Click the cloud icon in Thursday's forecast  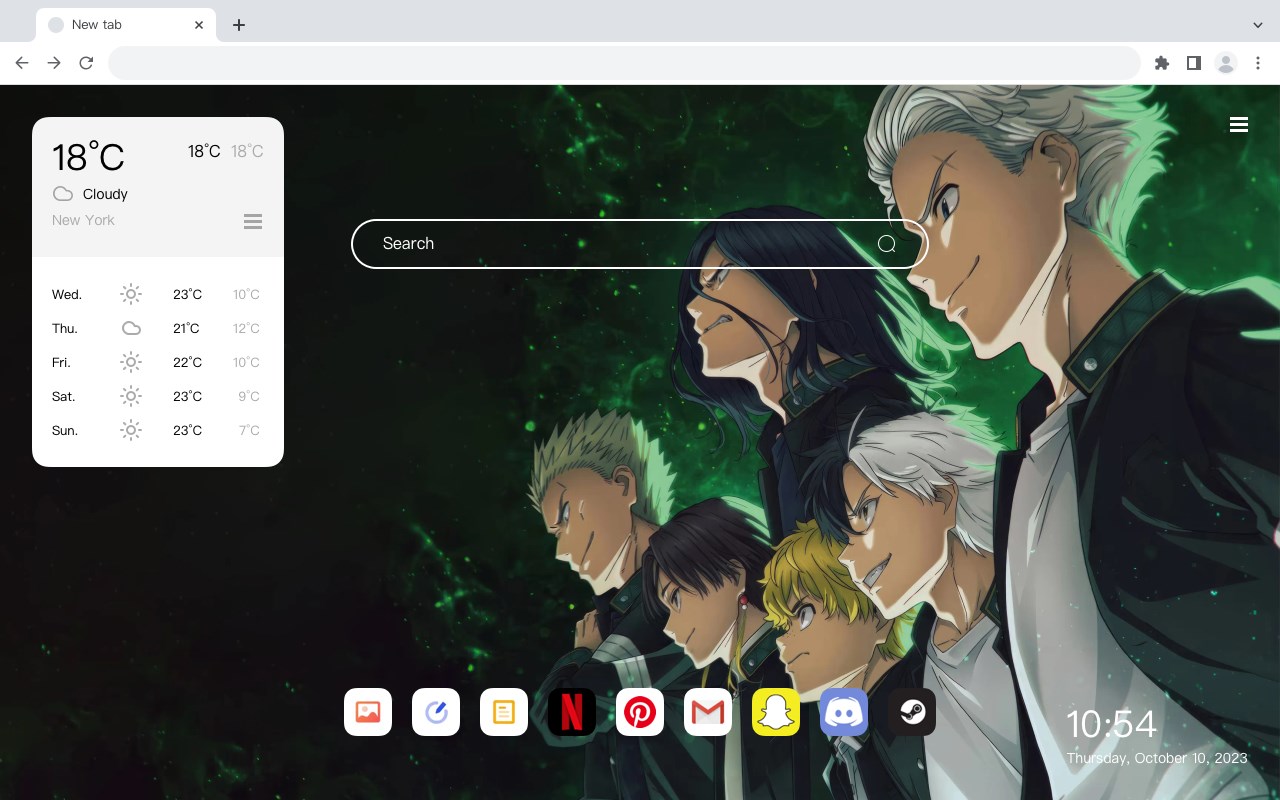(x=131, y=328)
